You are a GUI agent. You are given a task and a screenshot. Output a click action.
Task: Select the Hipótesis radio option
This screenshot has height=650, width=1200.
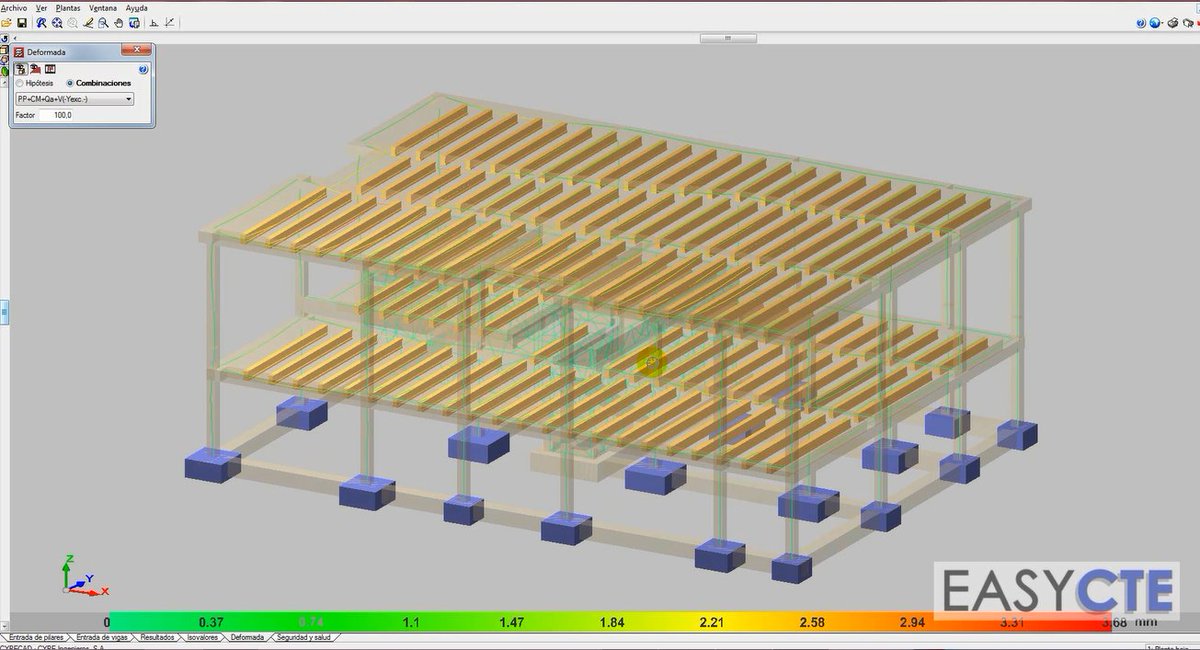point(34,83)
